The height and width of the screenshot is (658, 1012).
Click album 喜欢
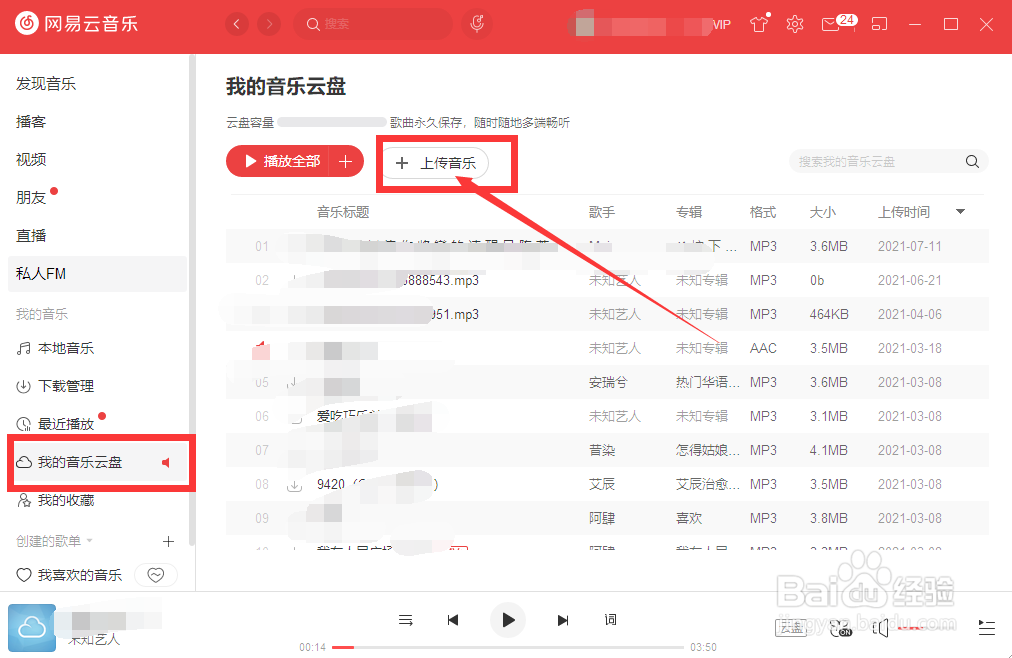tap(689, 519)
